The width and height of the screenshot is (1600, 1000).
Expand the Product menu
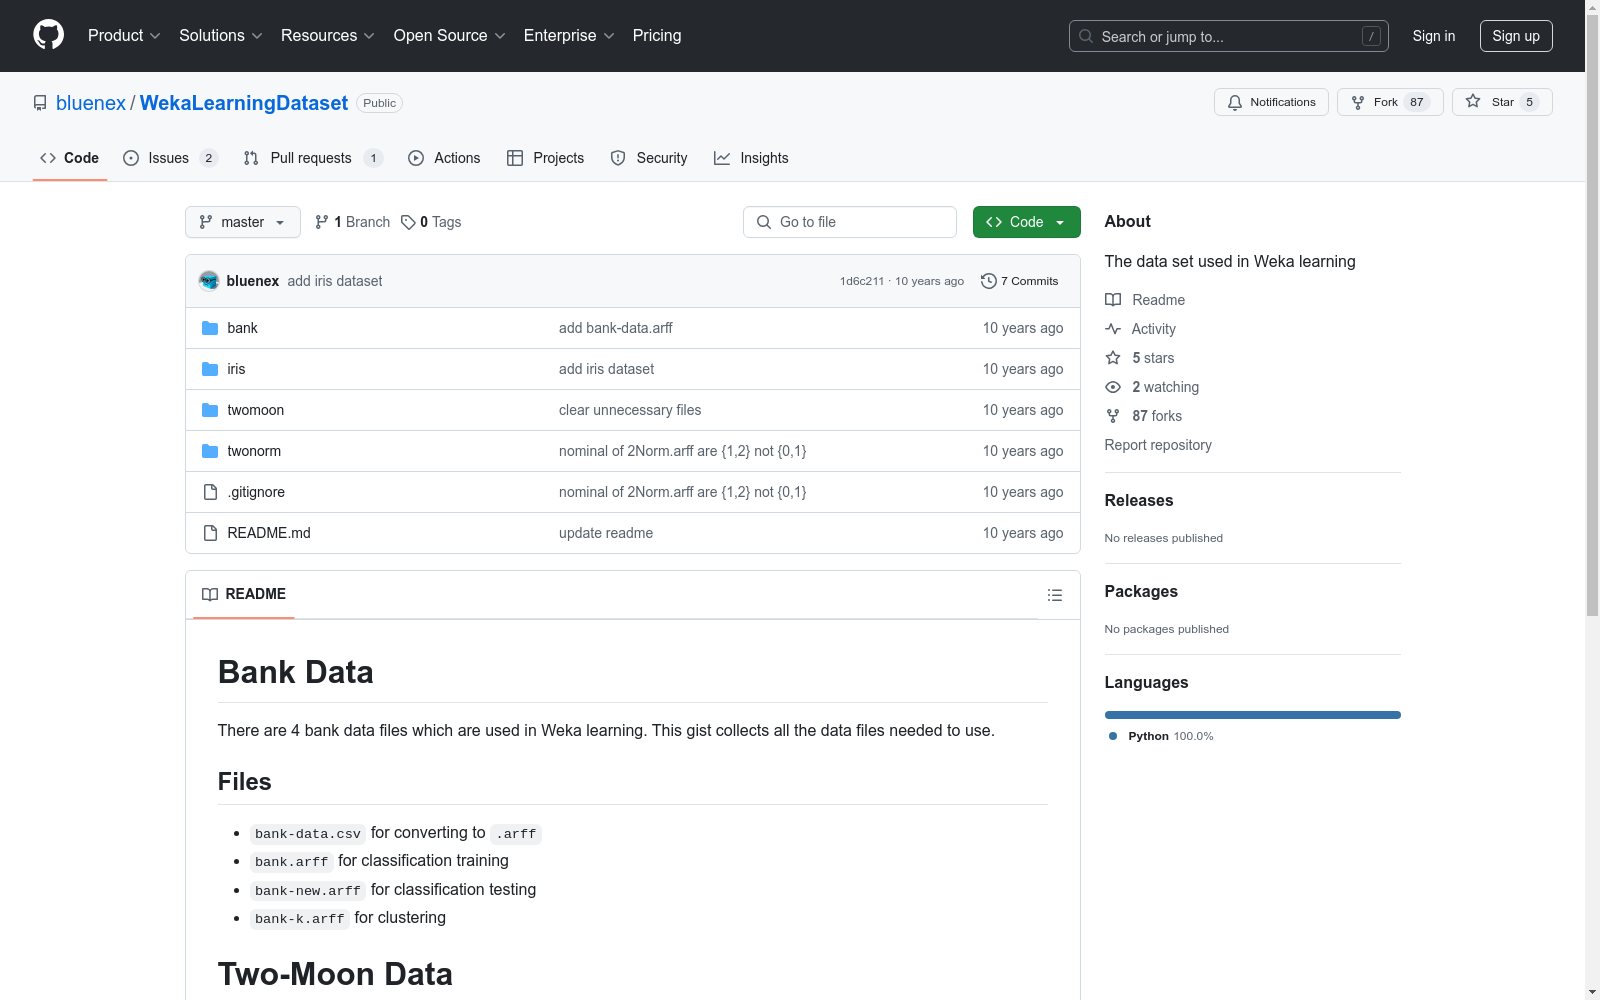point(124,35)
